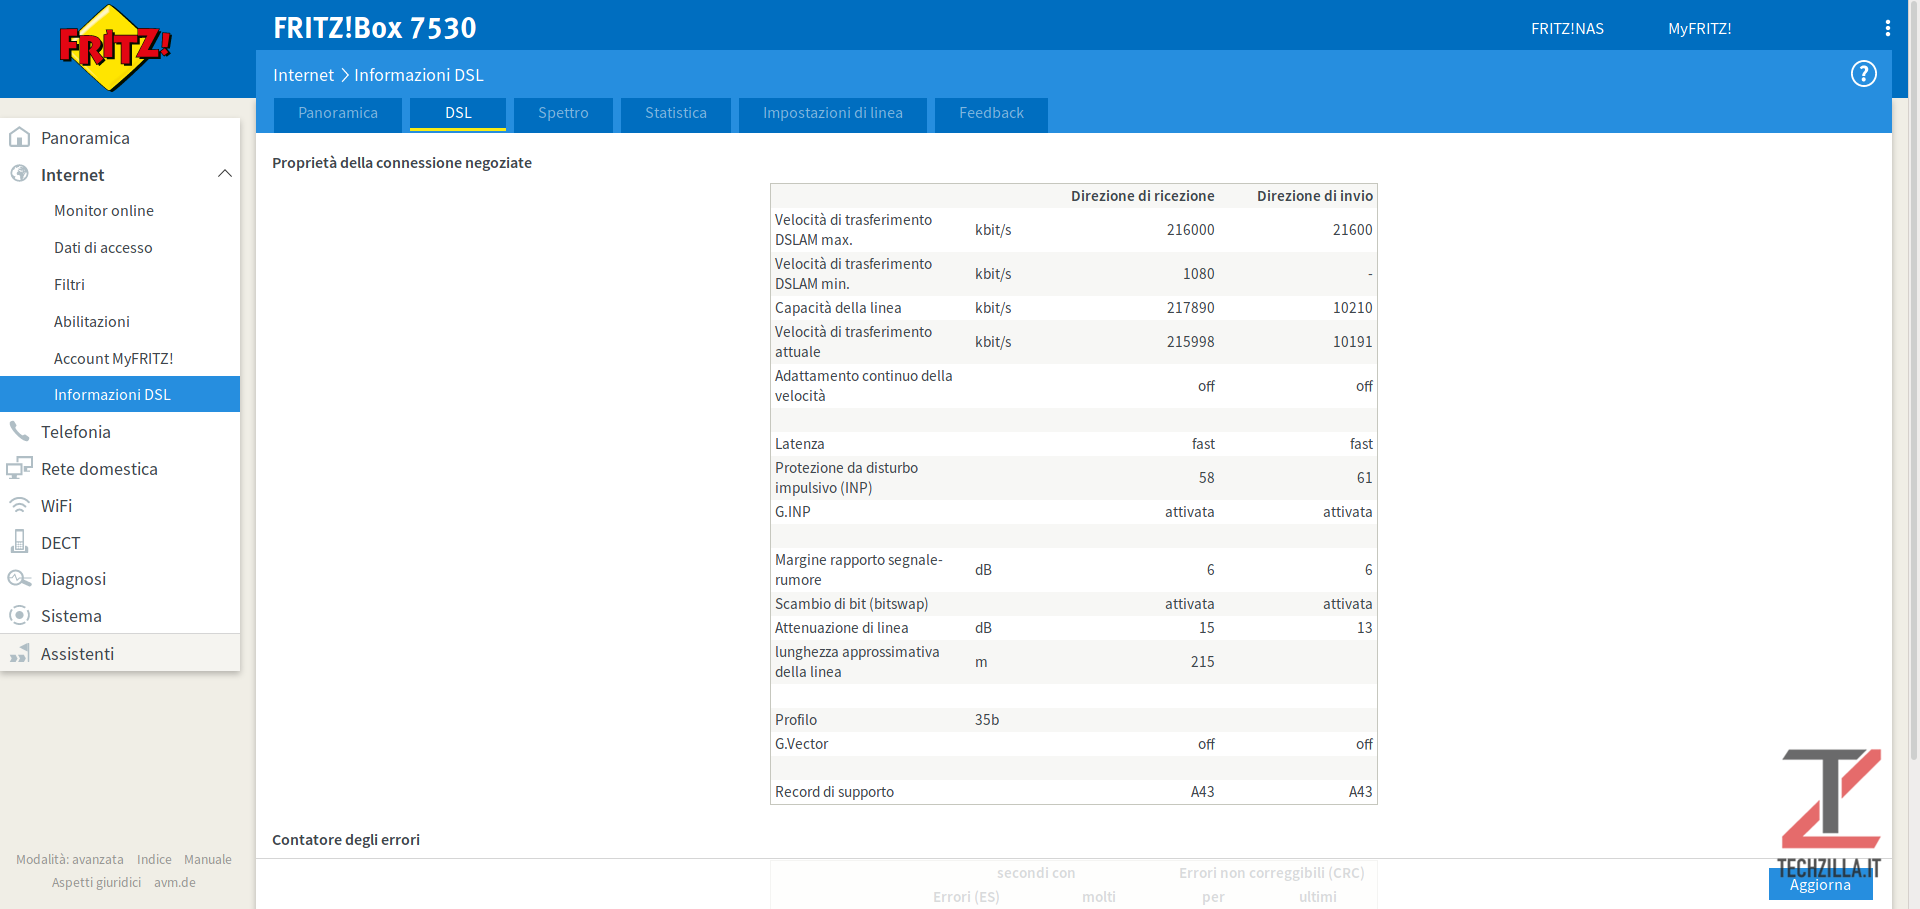Click the Aggiorna button
The width and height of the screenshot is (1920, 909).
[1820, 884]
